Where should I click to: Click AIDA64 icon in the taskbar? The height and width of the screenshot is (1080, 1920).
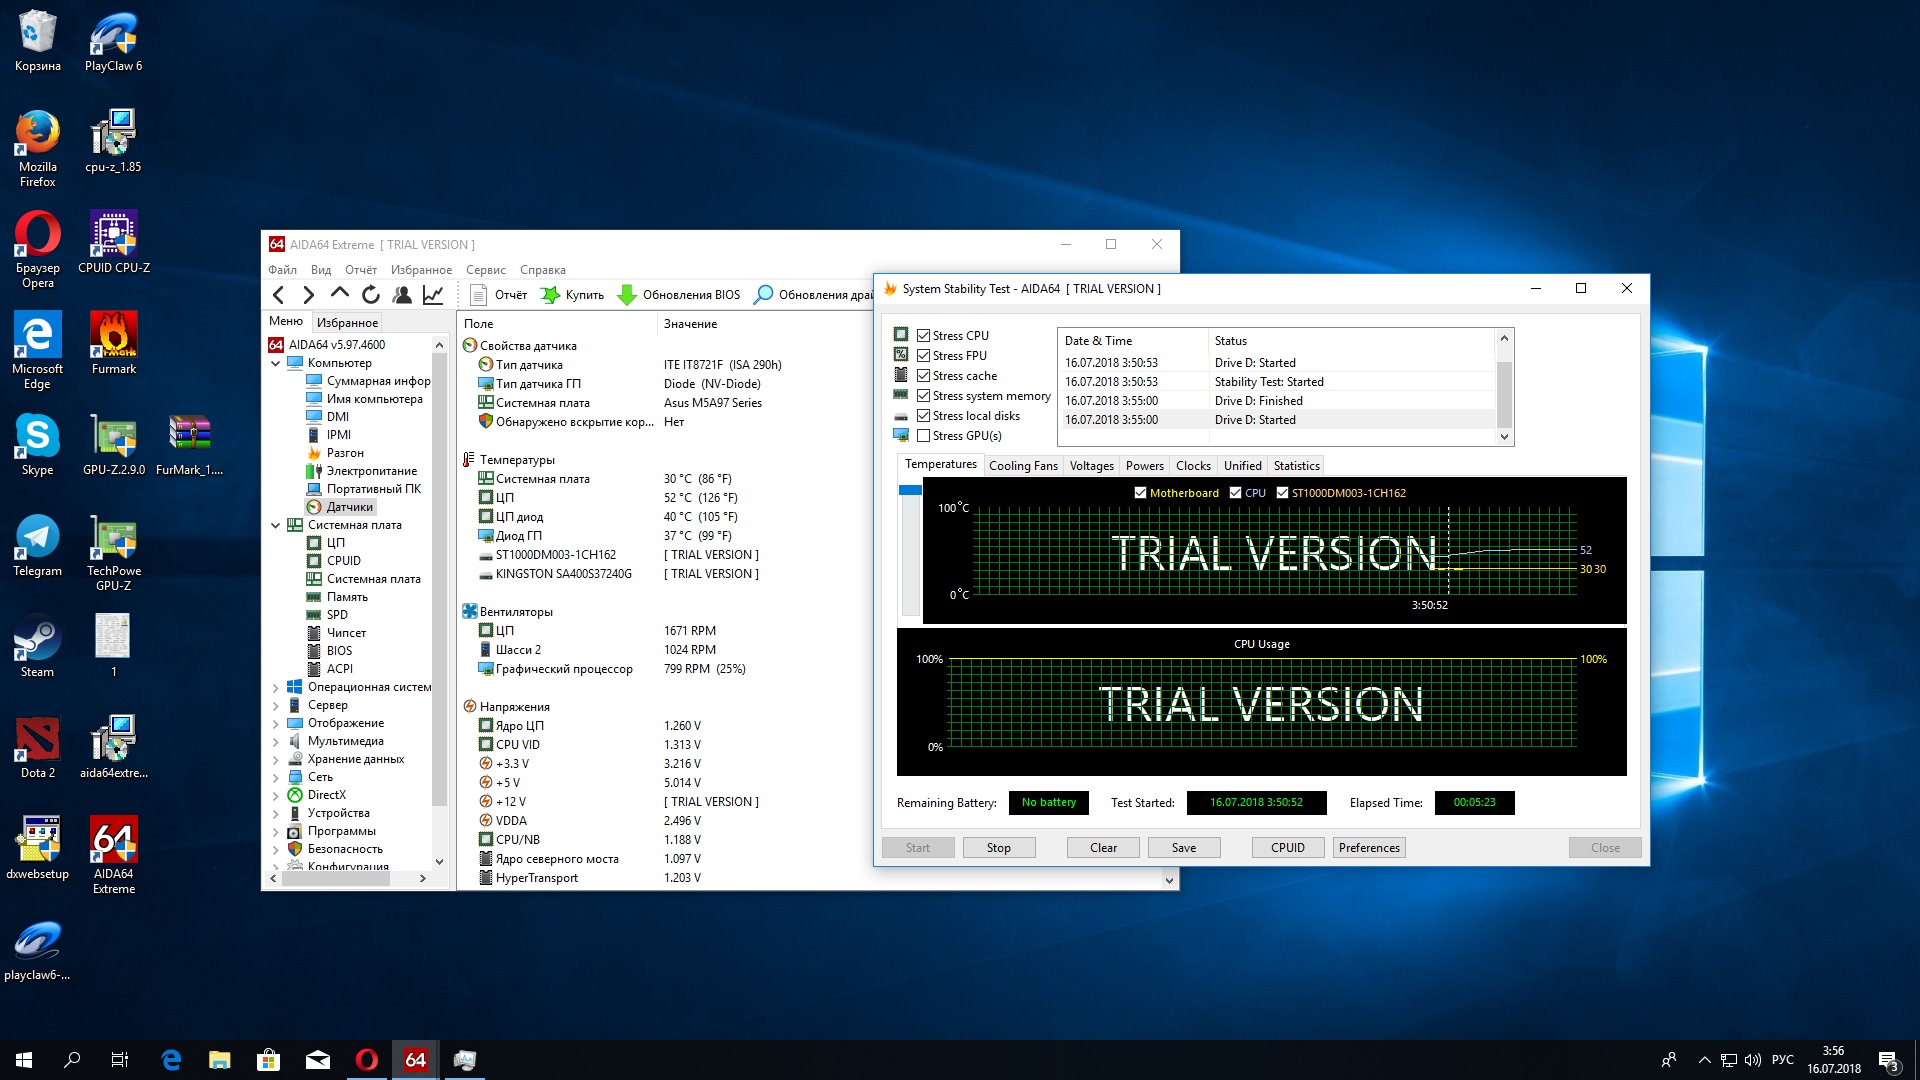[415, 1060]
